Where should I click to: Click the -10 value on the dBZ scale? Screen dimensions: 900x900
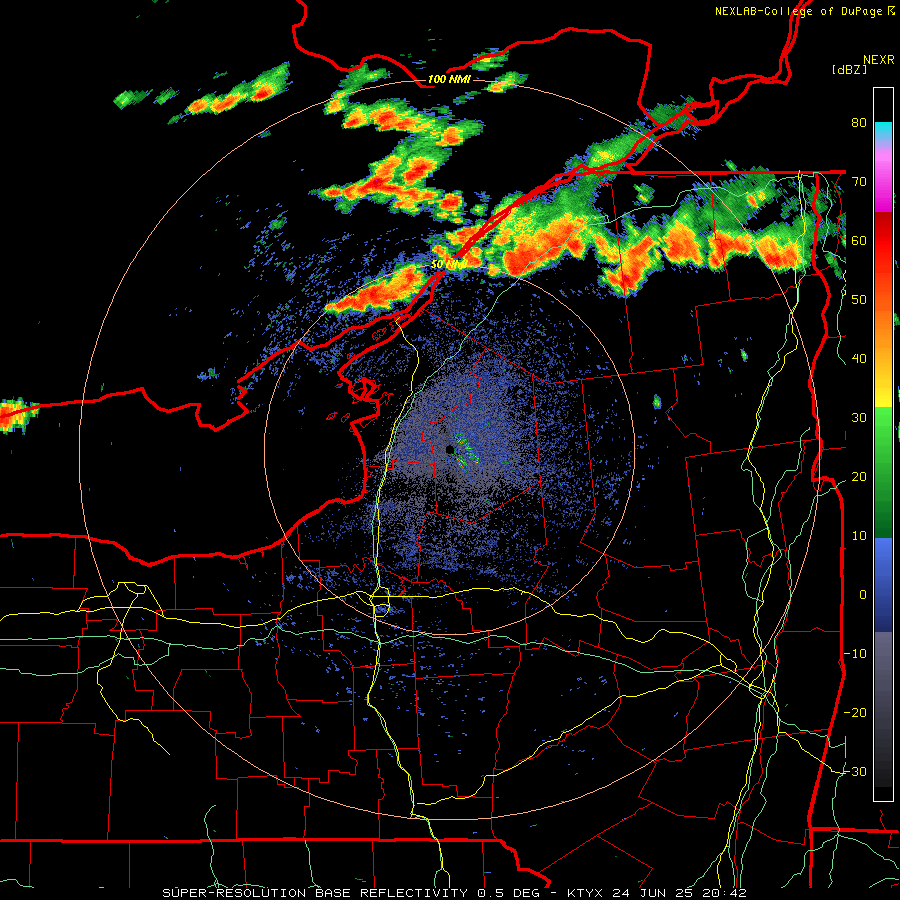[x=855, y=653]
